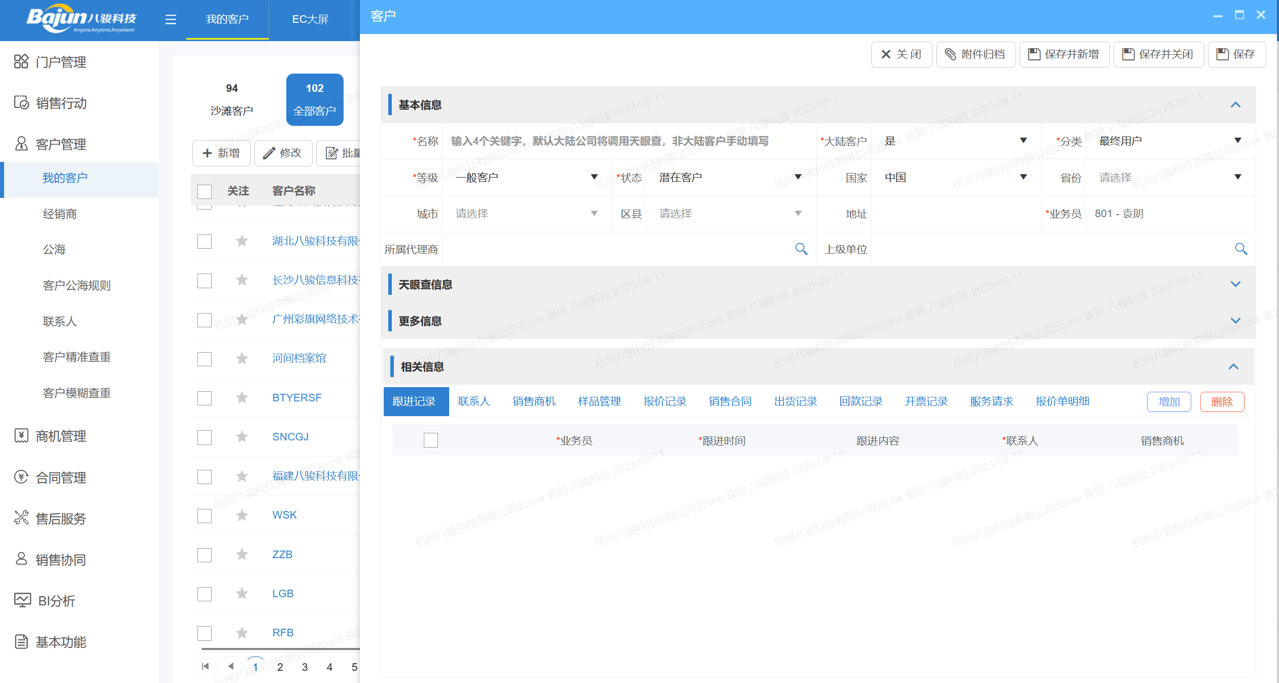Click the 上级单位 search magnifier icon

[1241, 249]
